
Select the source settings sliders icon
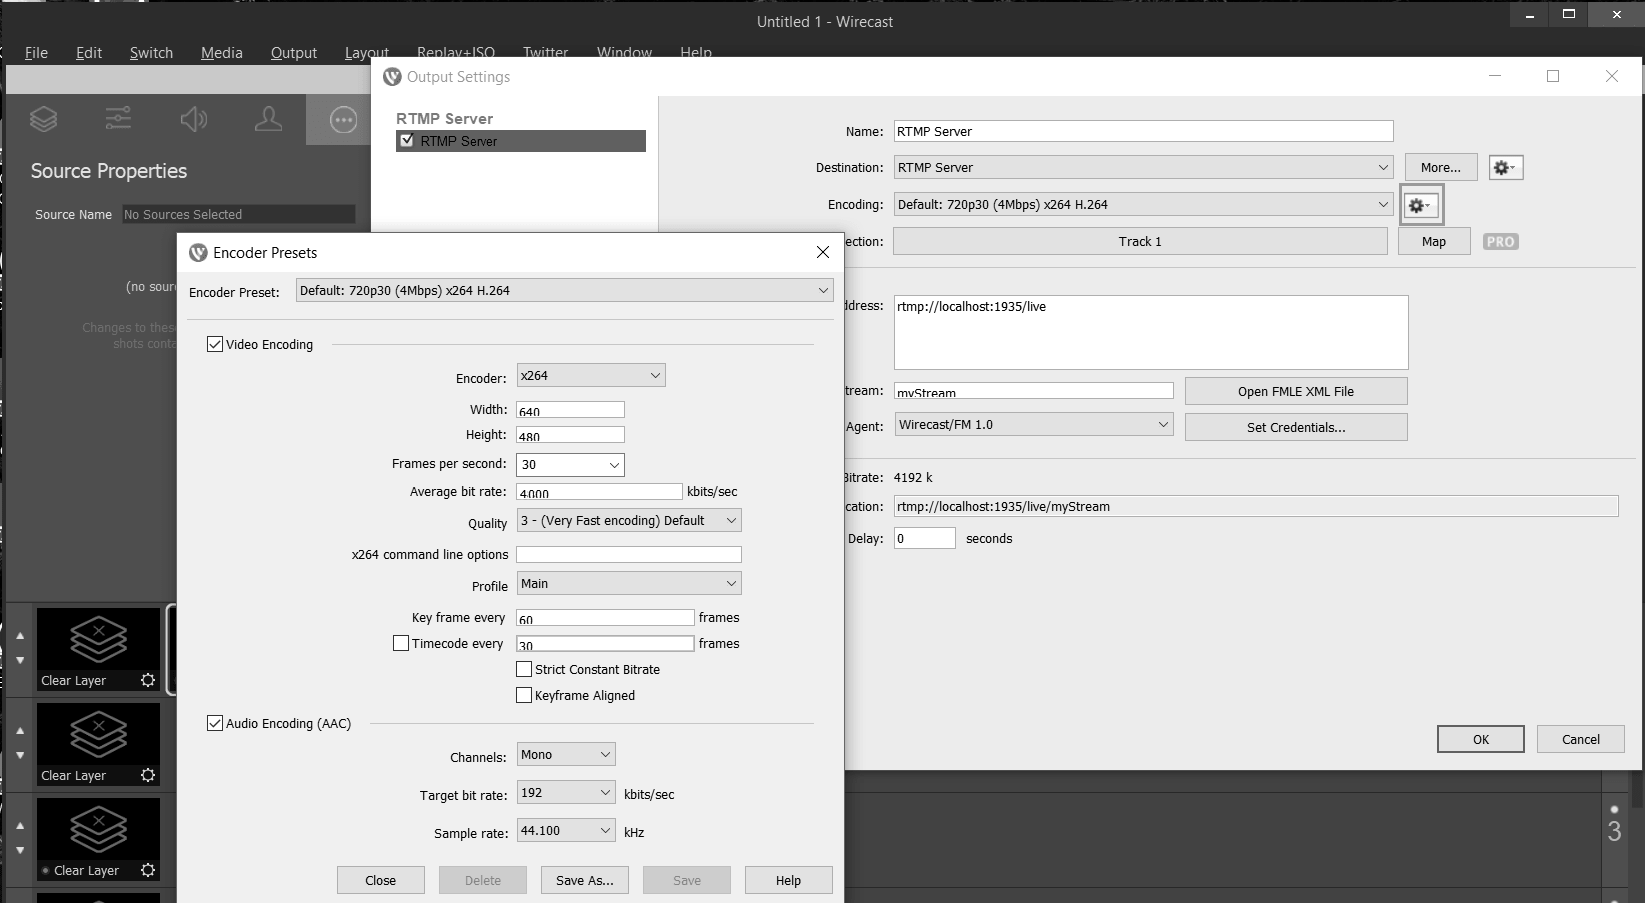[x=118, y=119]
